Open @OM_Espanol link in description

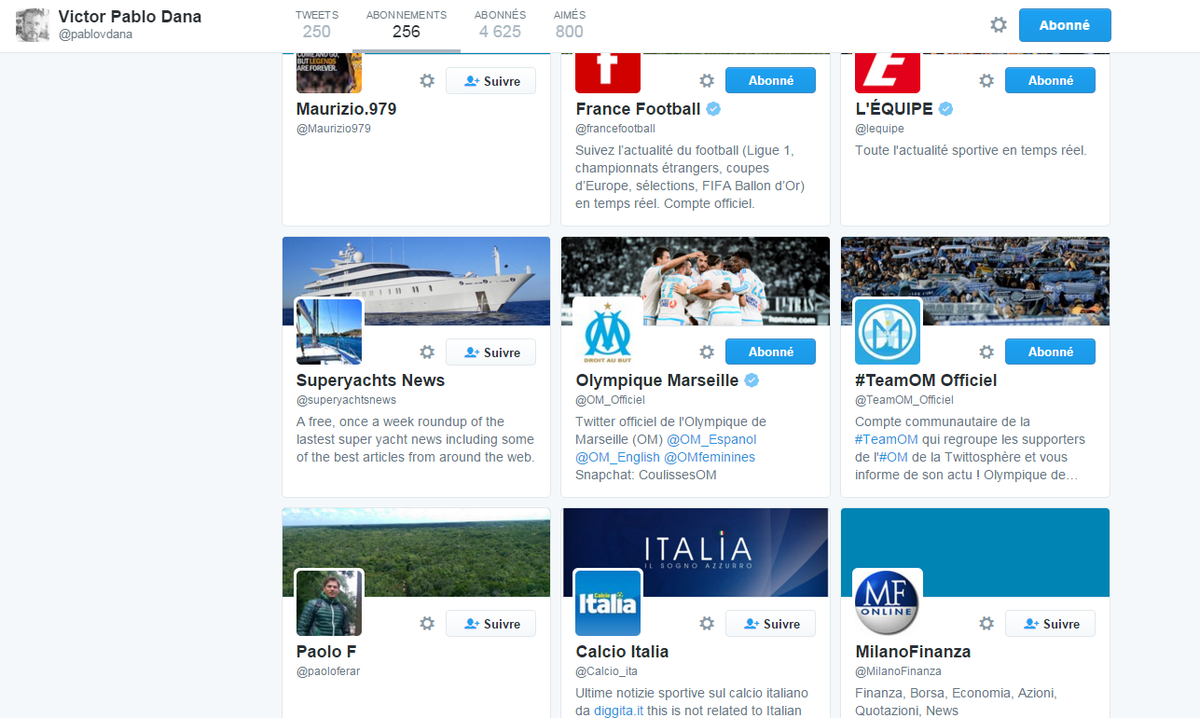712,439
